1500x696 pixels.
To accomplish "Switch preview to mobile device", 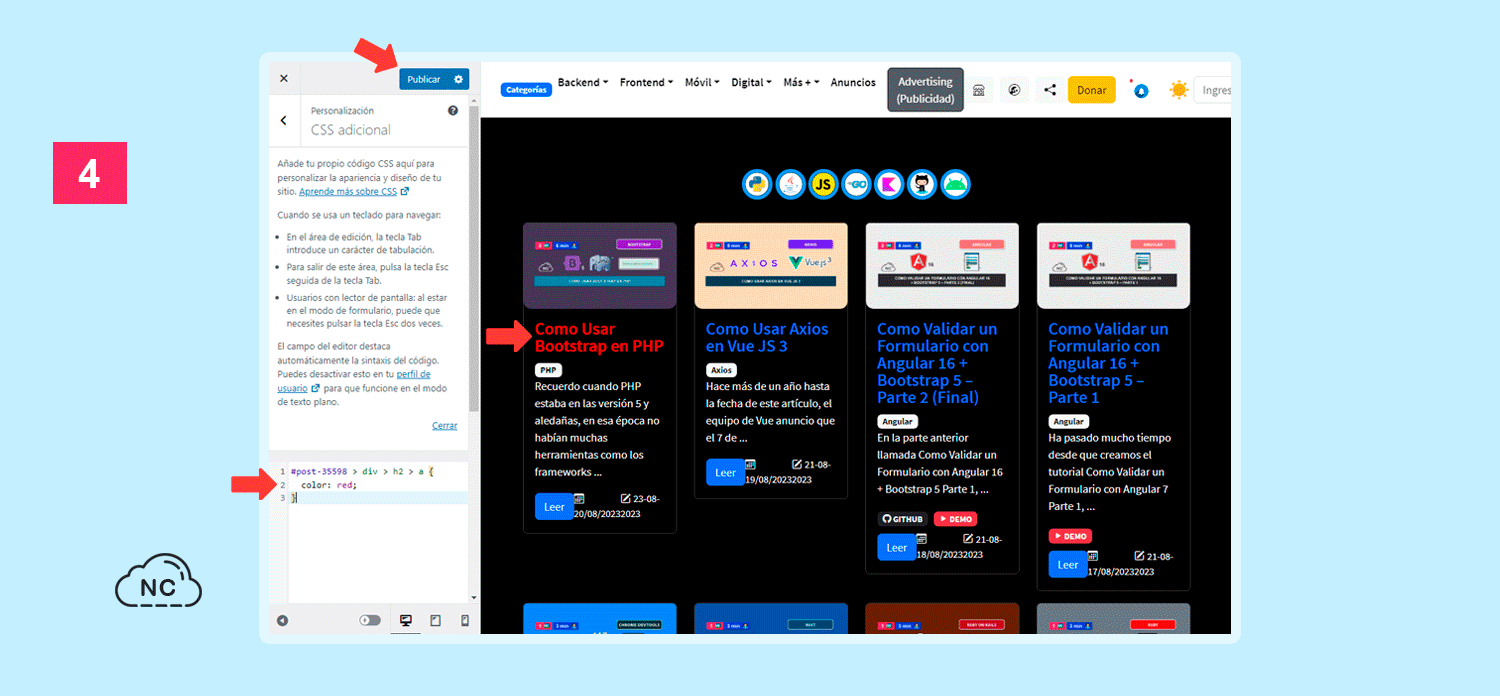I will [465, 620].
